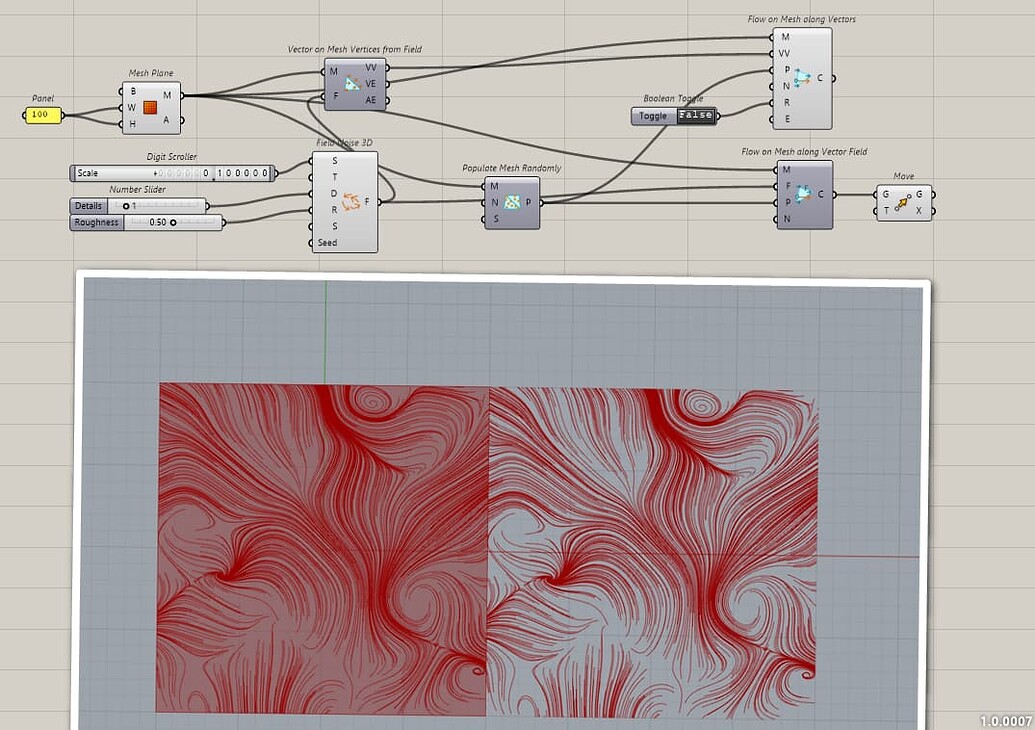Toggle the Boolean Toggle from False to True
1035x730 pixels.
(694, 116)
